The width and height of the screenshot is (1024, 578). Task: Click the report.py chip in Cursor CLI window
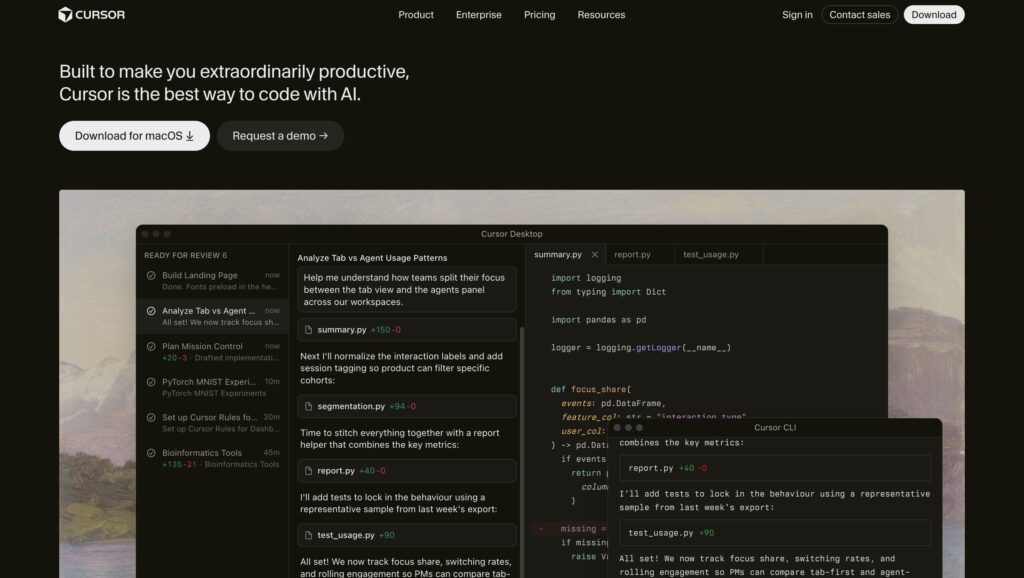[775, 468]
